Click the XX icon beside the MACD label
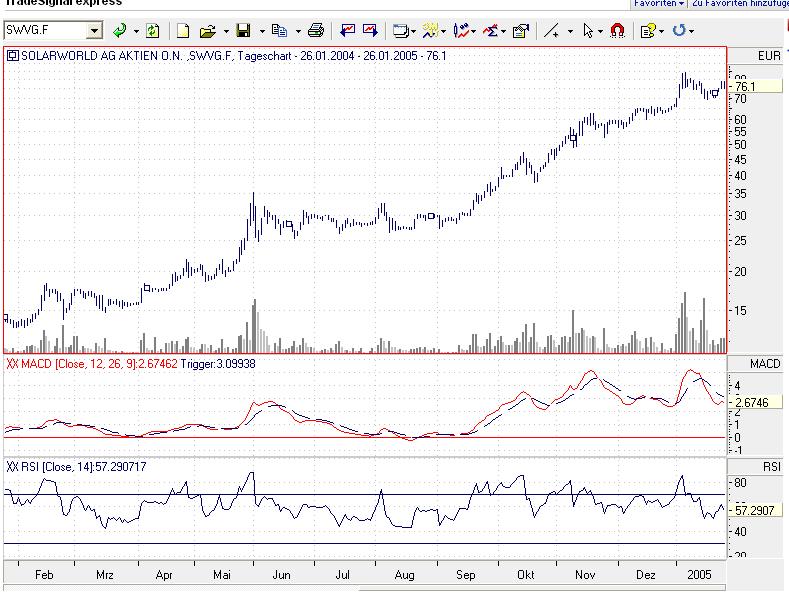This screenshot has height=595, width=789. pyautogui.click(x=13, y=363)
